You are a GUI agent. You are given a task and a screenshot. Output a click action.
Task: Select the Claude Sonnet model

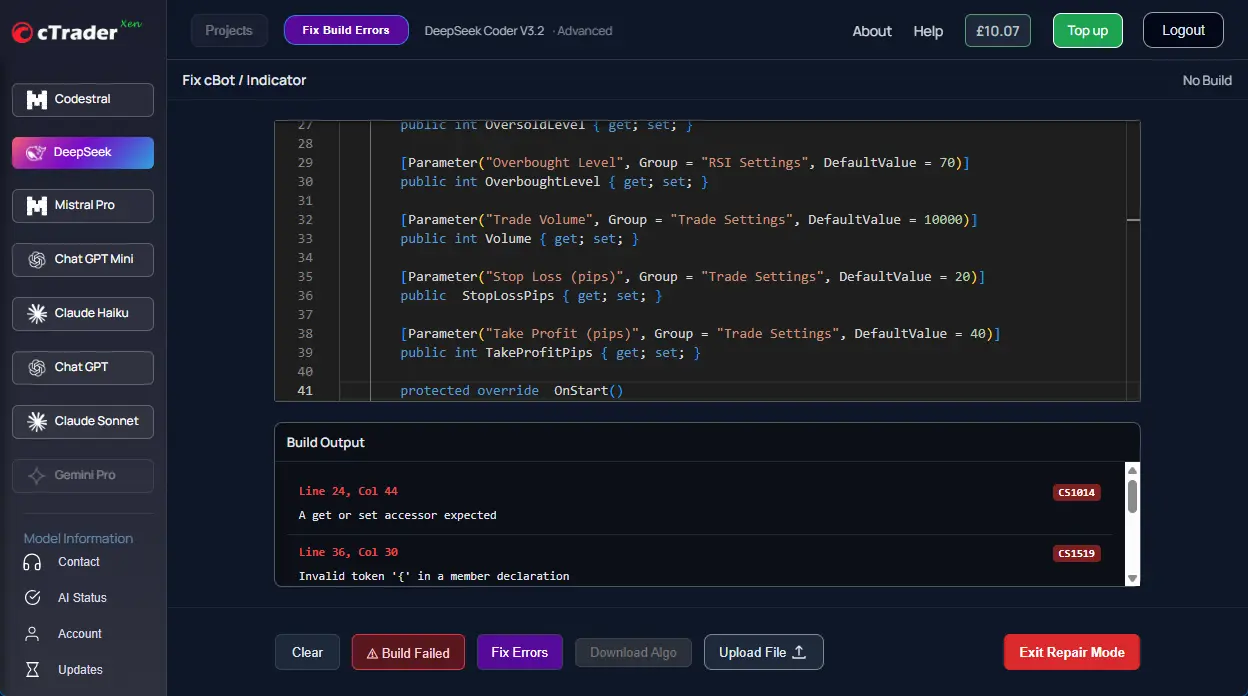pos(82,421)
